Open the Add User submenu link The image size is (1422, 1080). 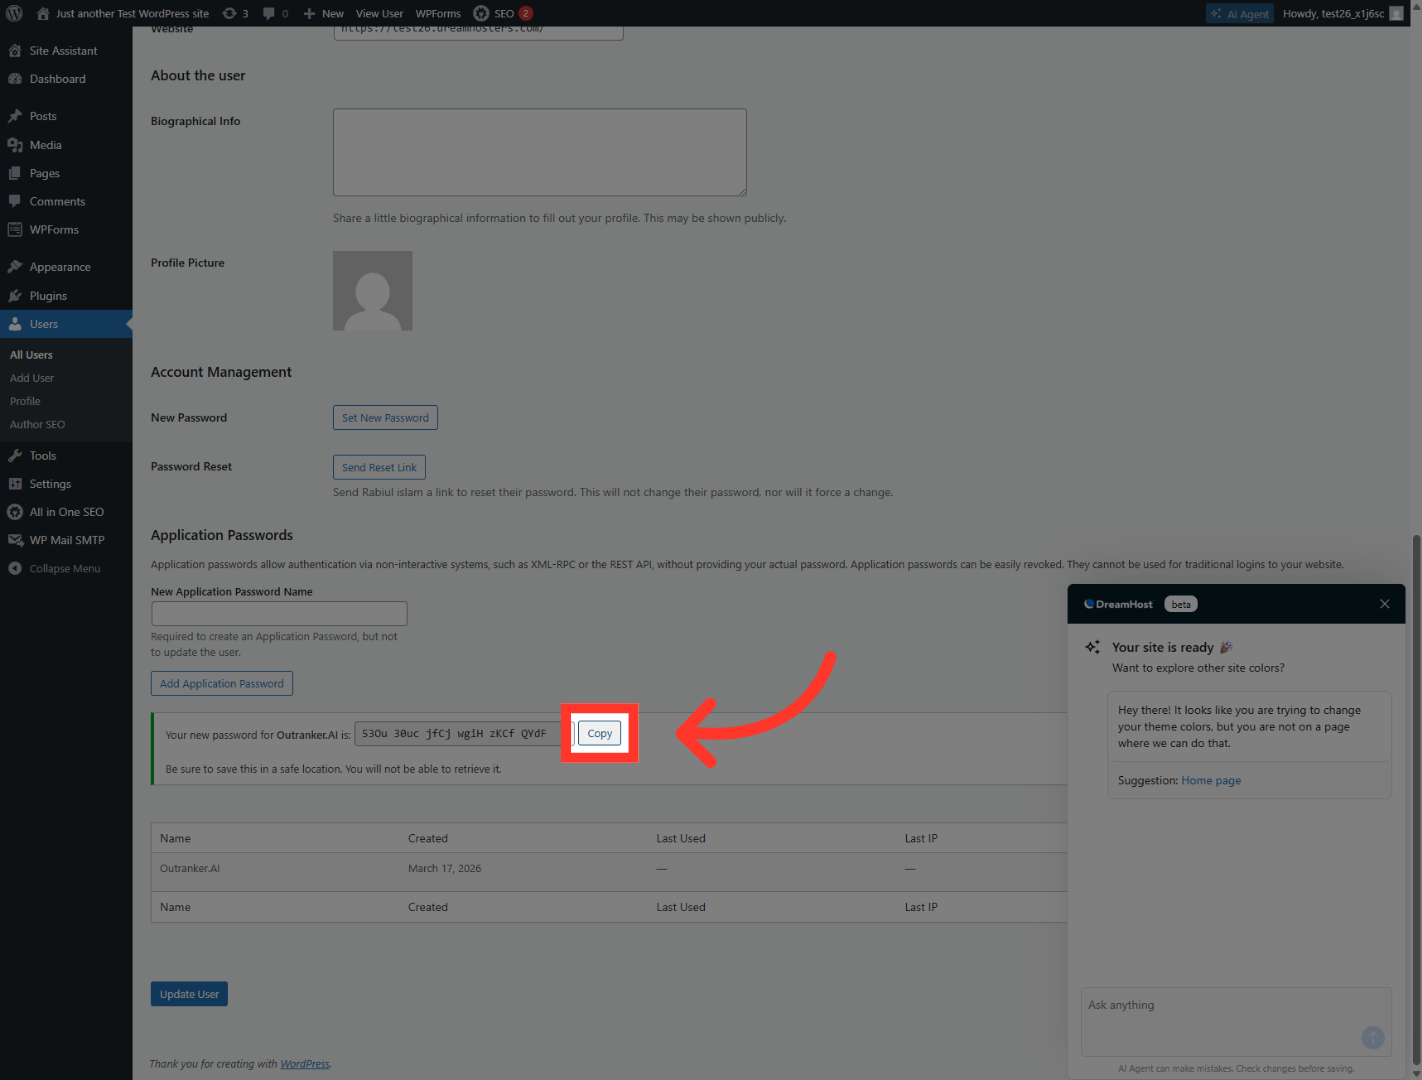[x=32, y=378]
